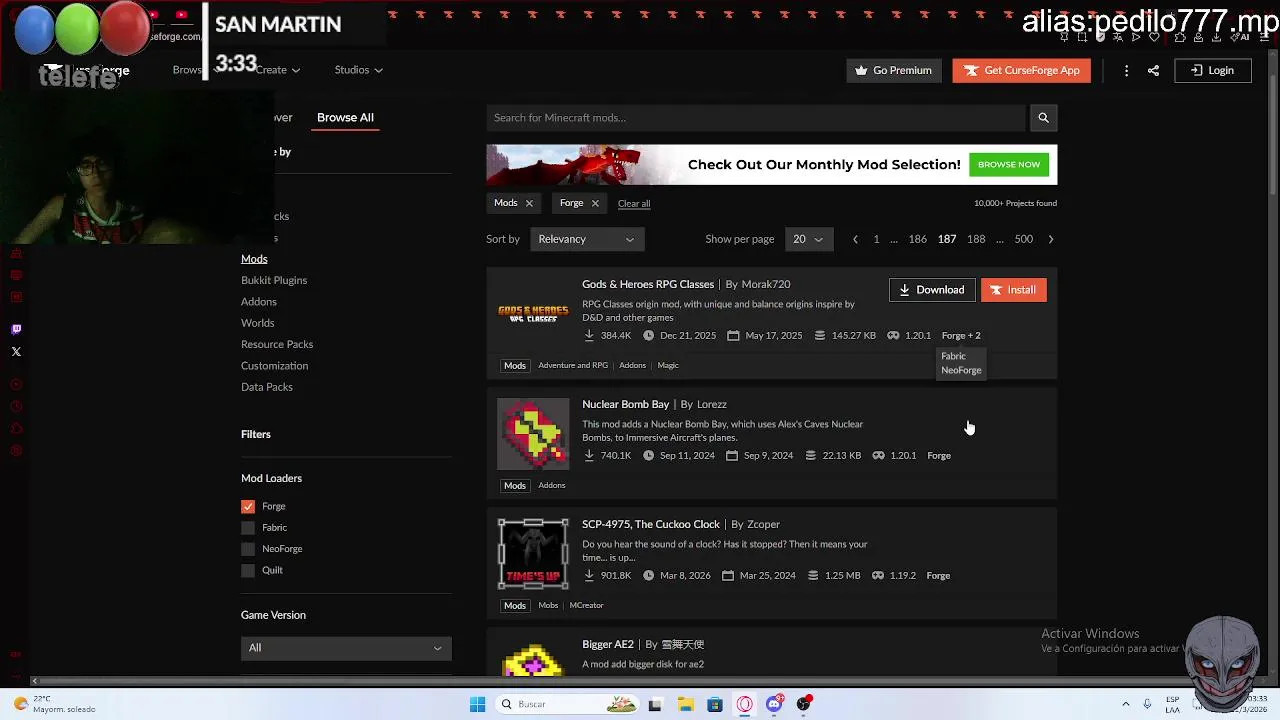The width and height of the screenshot is (1280, 720).
Task: Open the three-dot more options menu
Action: pyautogui.click(x=1126, y=70)
